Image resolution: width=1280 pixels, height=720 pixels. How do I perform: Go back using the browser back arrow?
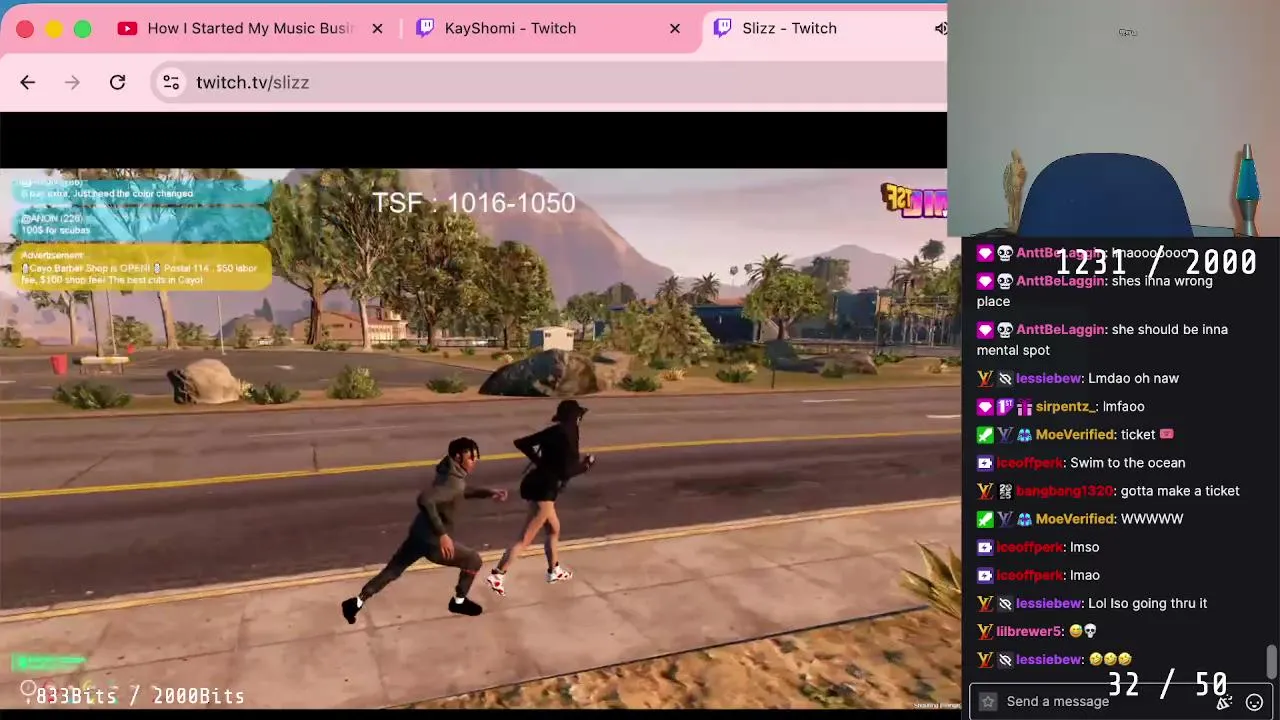click(x=28, y=82)
